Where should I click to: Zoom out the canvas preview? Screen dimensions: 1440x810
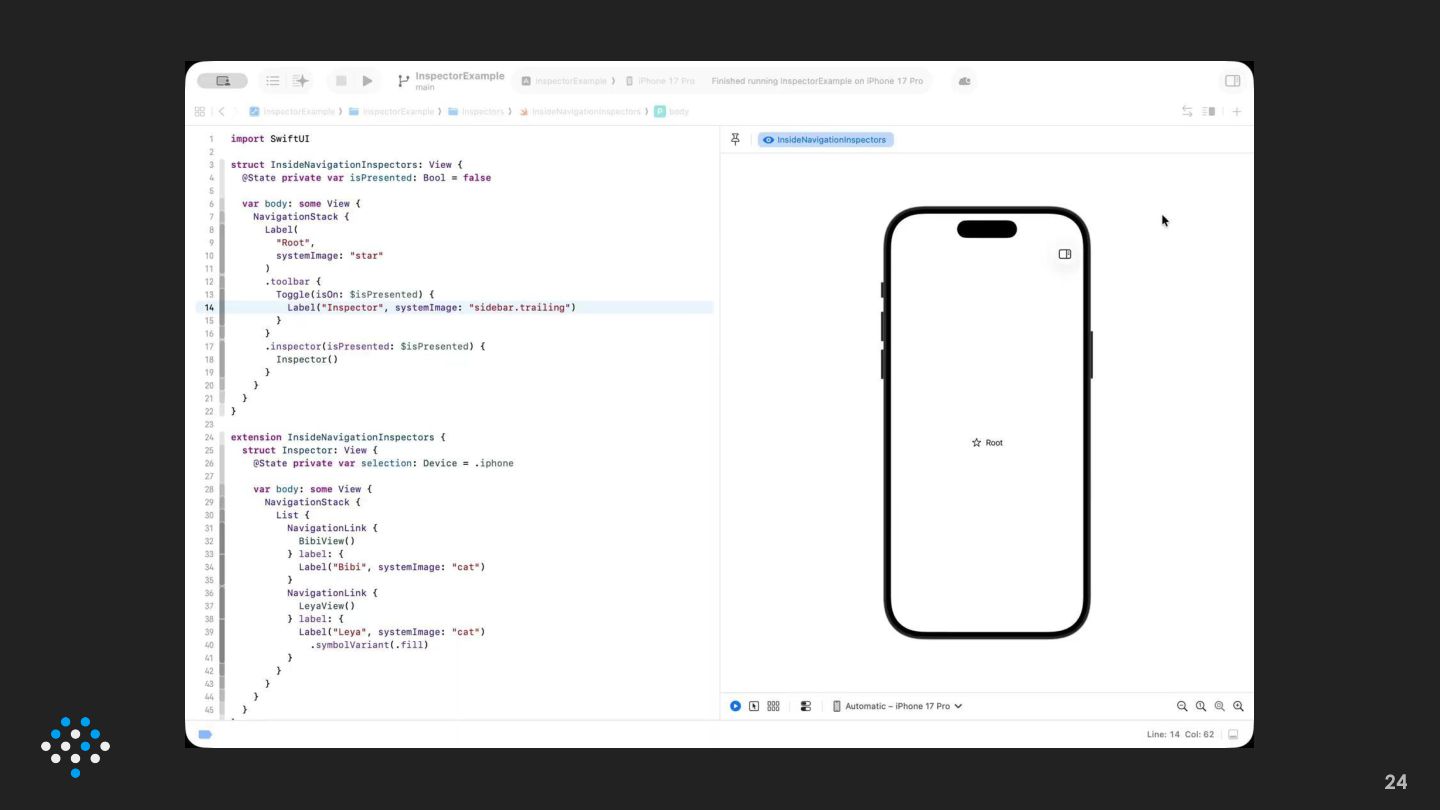pos(1182,706)
